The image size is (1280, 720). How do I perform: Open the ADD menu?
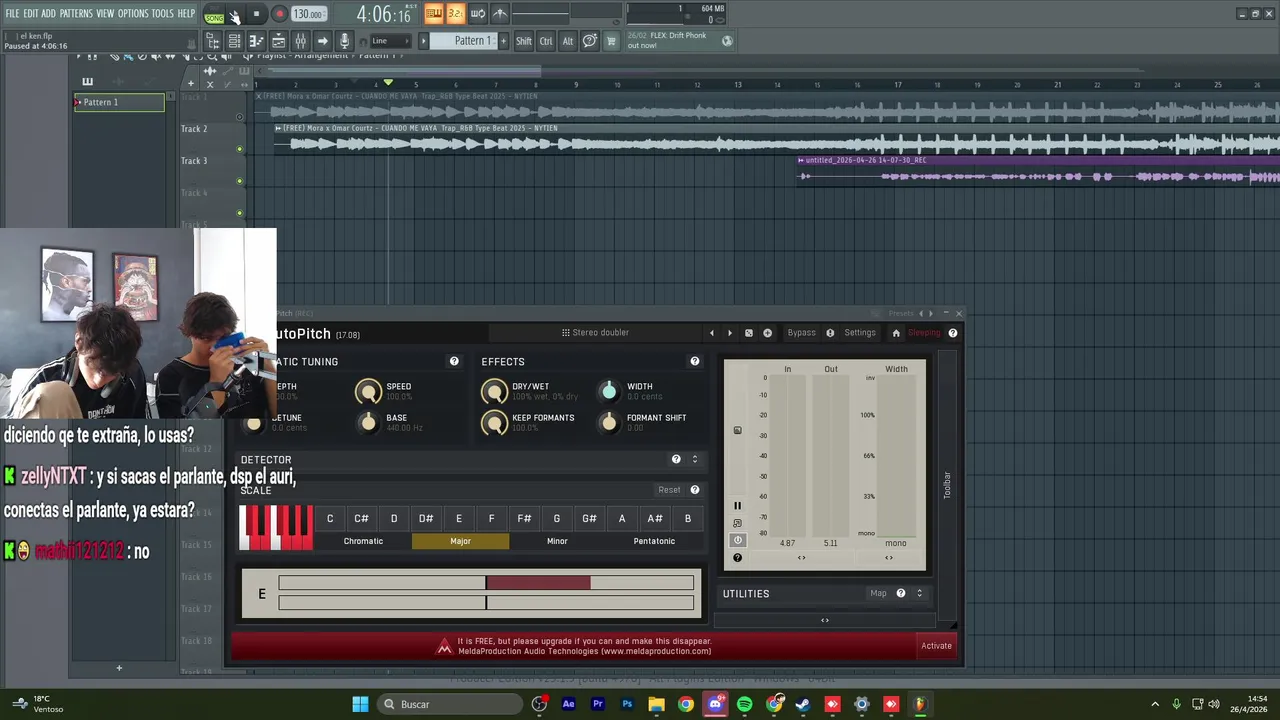pos(48,13)
